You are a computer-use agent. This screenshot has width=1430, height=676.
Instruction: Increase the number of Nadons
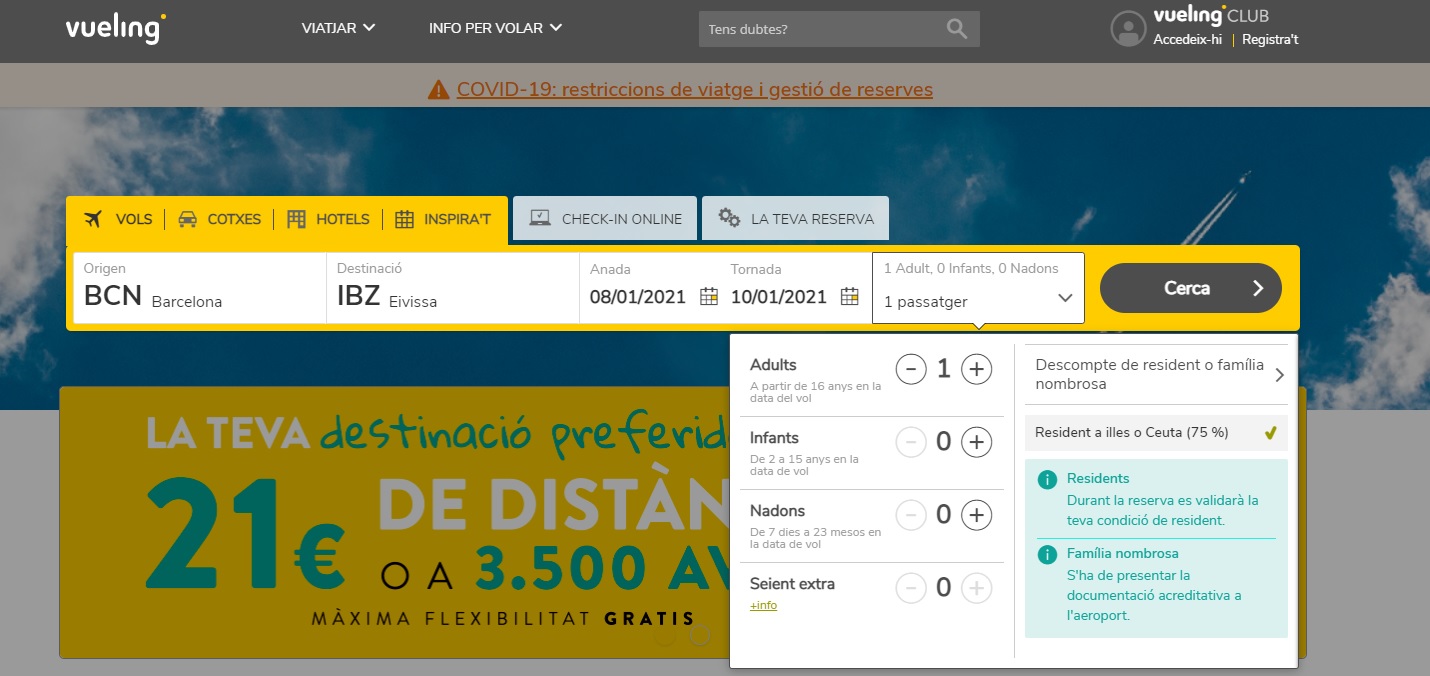click(x=976, y=515)
